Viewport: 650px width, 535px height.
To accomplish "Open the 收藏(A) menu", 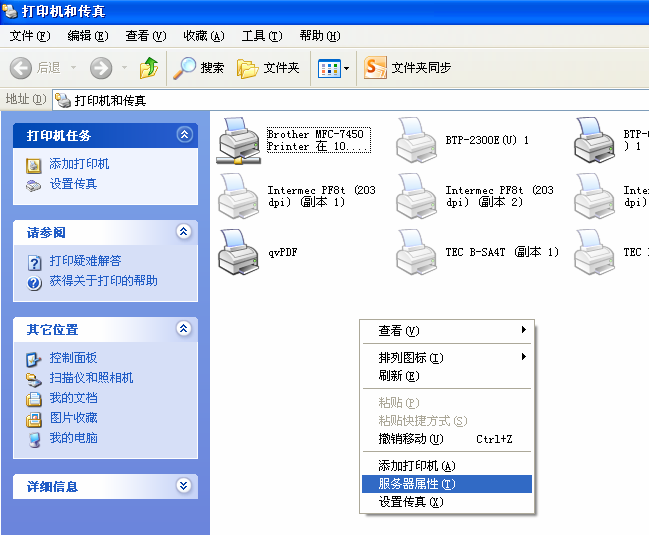I will click(x=204, y=36).
